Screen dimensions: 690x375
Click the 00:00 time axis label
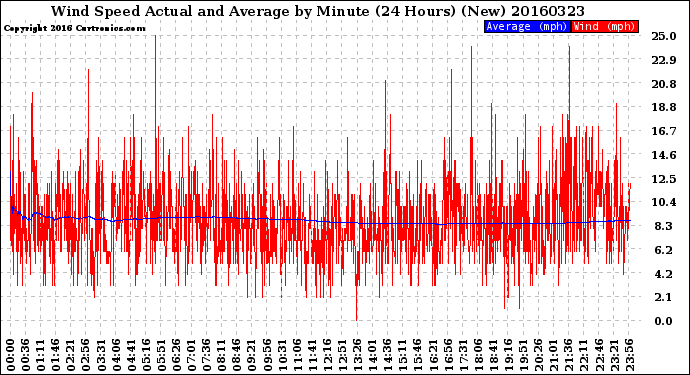click(x=11, y=355)
